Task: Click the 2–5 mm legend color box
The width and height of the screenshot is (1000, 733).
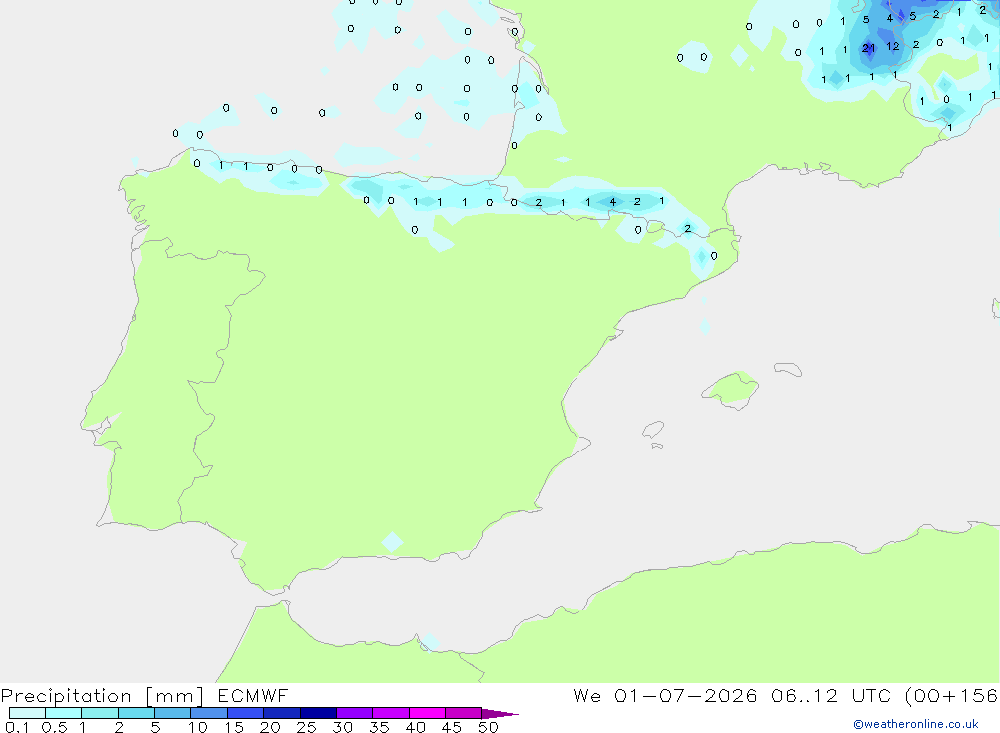Action: pyautogui.click(x=136, y=713)
